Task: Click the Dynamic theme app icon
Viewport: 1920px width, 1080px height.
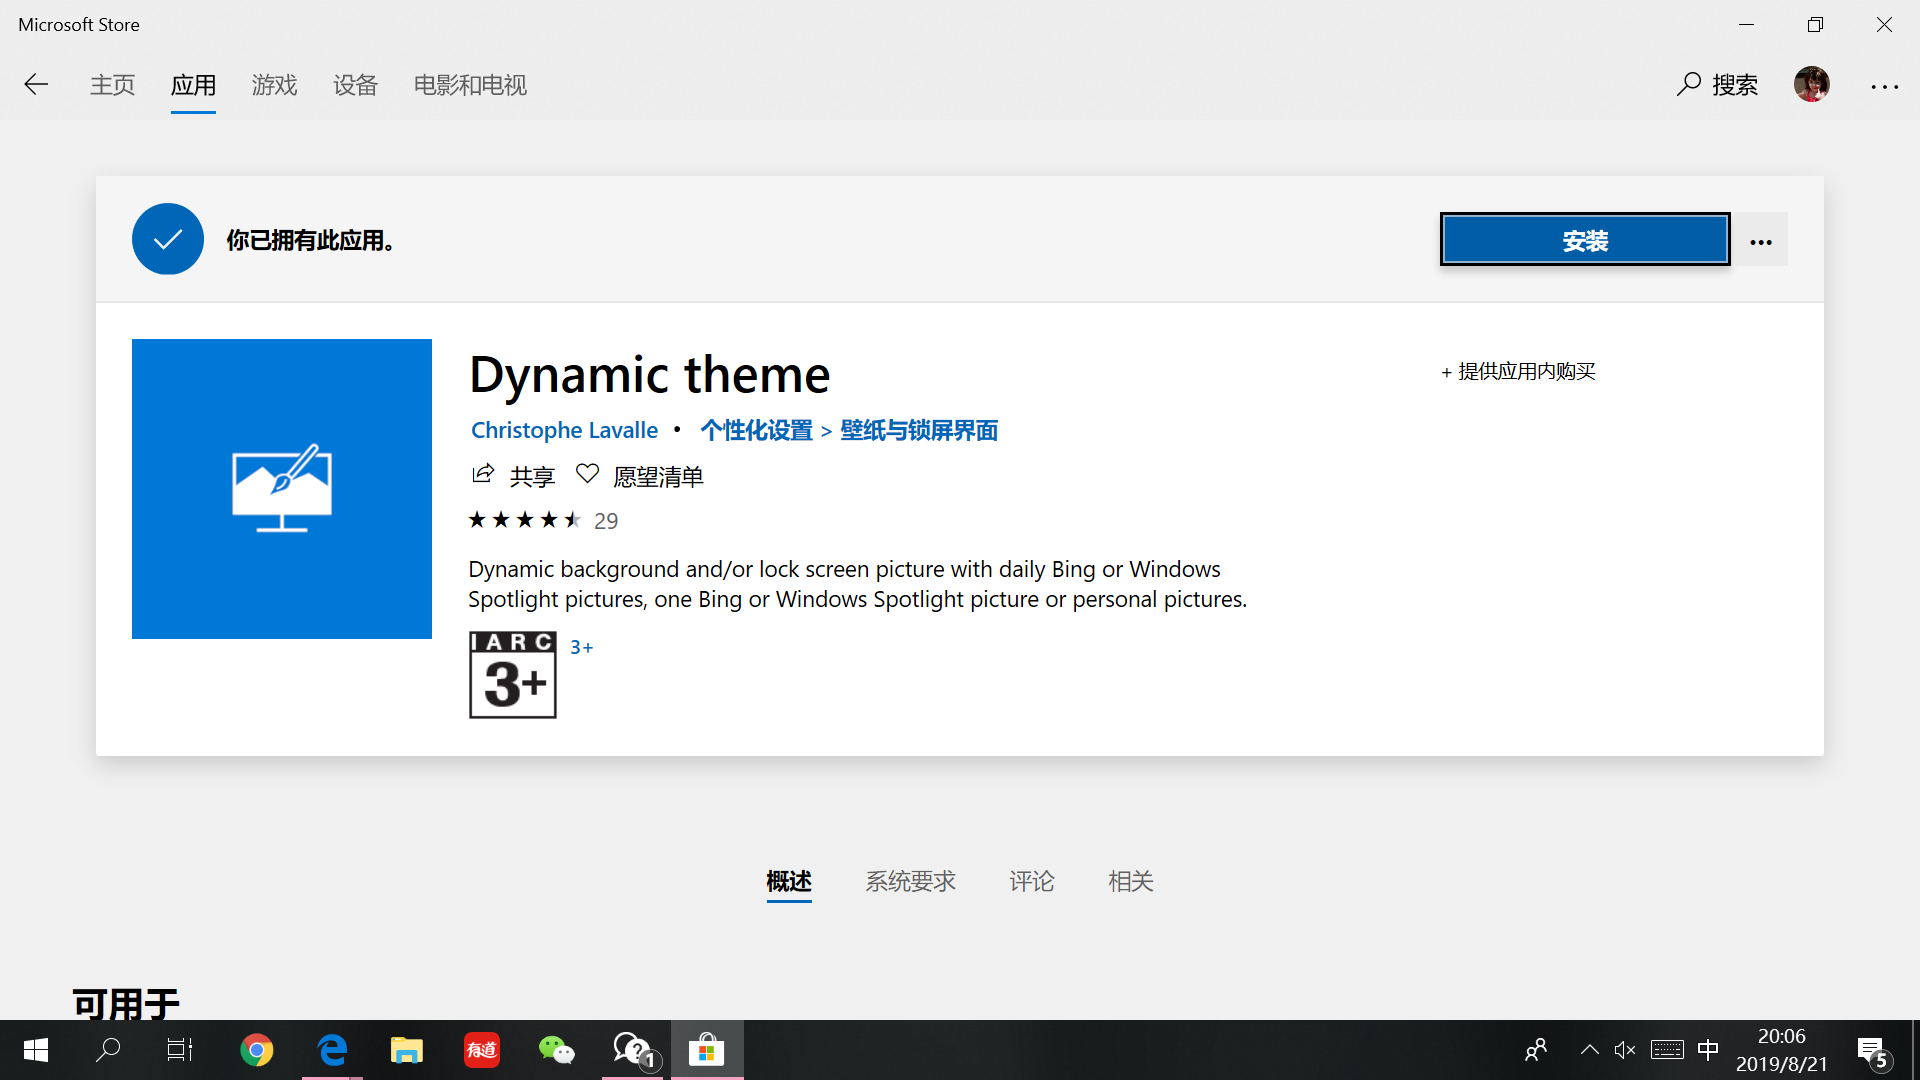Action: click(x=282, y=489)
